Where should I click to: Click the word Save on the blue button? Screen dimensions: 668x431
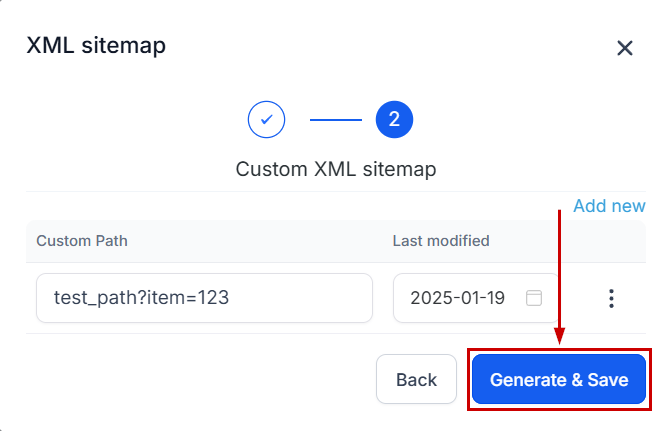tap(608, 380)
